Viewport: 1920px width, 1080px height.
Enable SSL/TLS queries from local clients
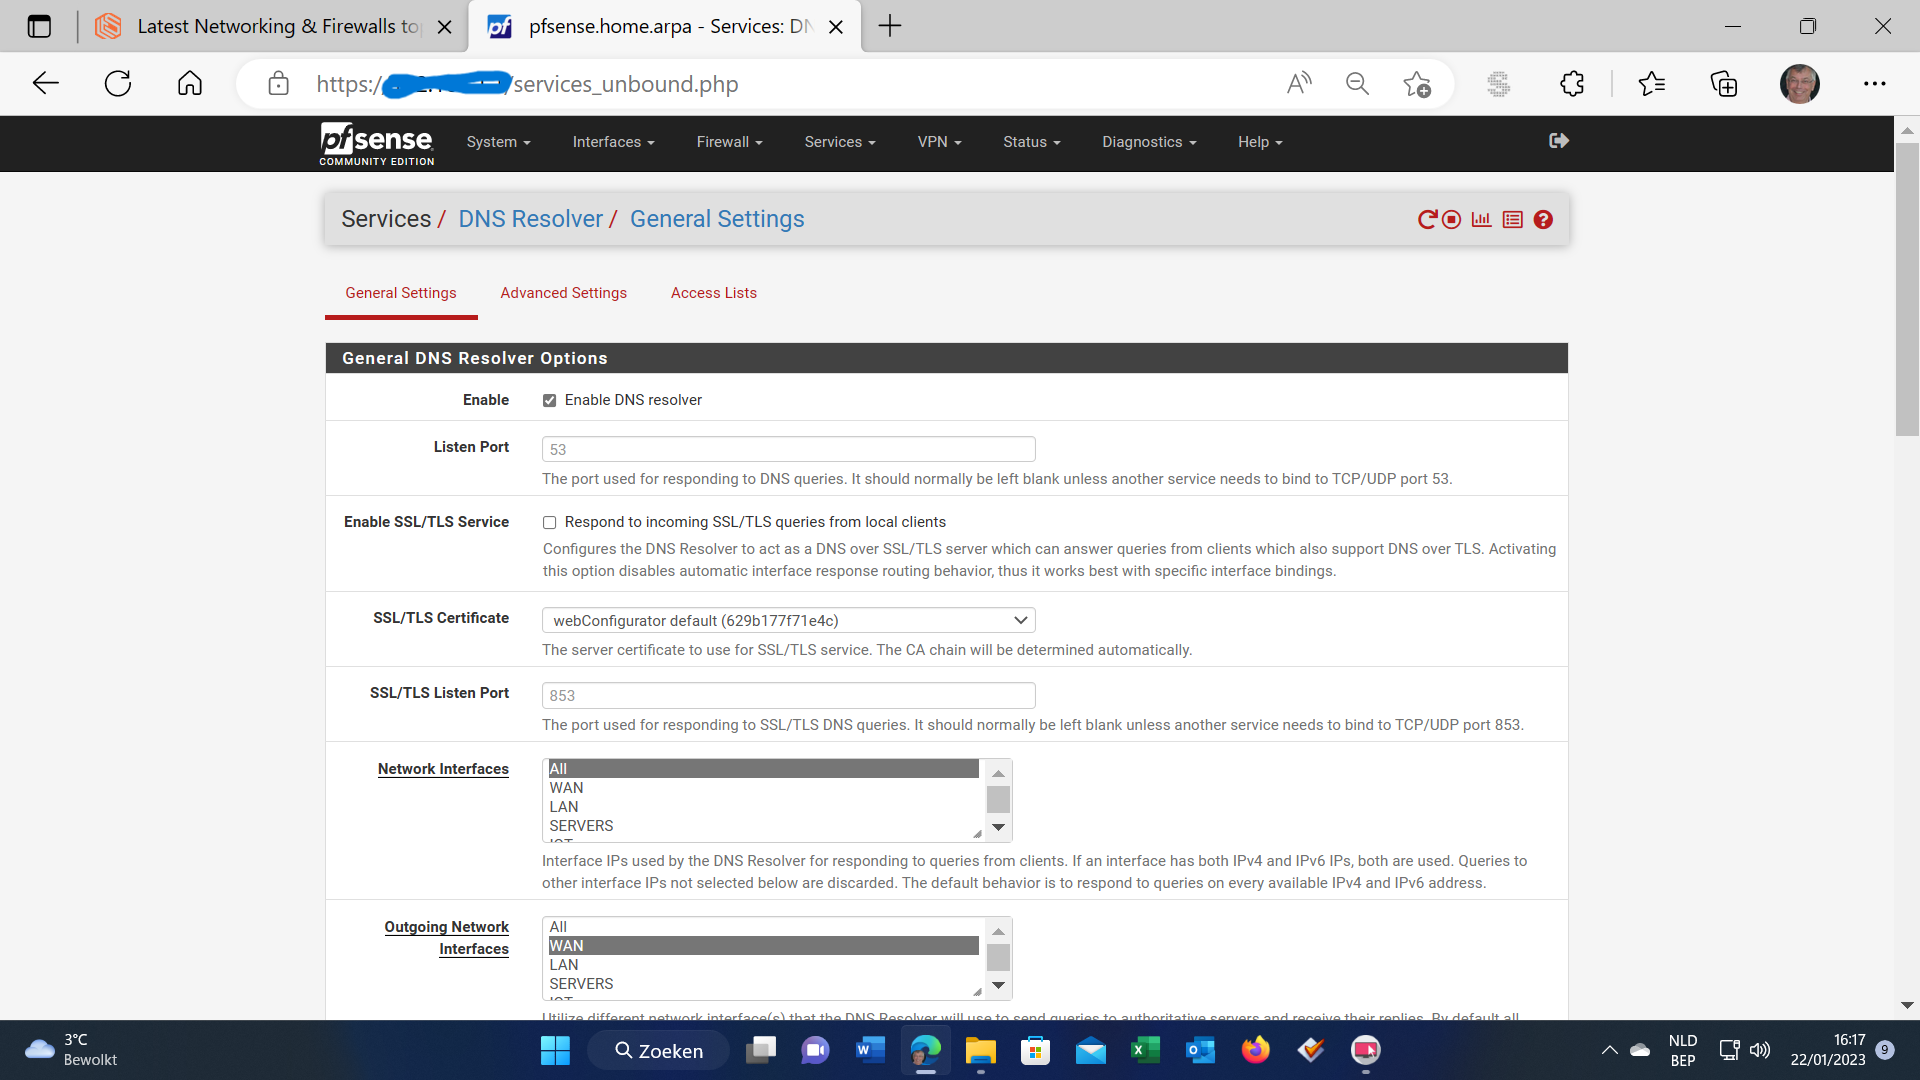[549, 523]
